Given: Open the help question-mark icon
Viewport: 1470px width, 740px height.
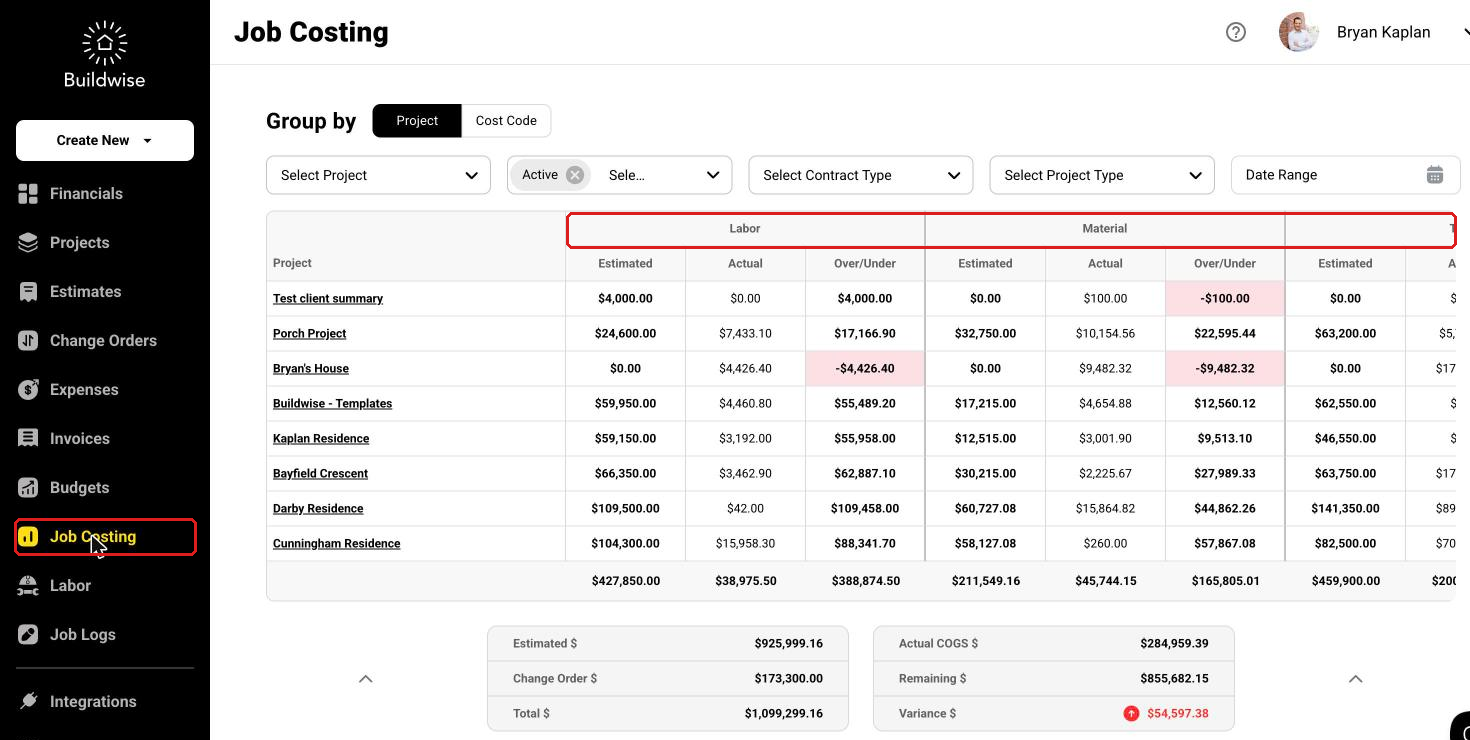Looking at the screenshot, I should [x=1236, y=32].
